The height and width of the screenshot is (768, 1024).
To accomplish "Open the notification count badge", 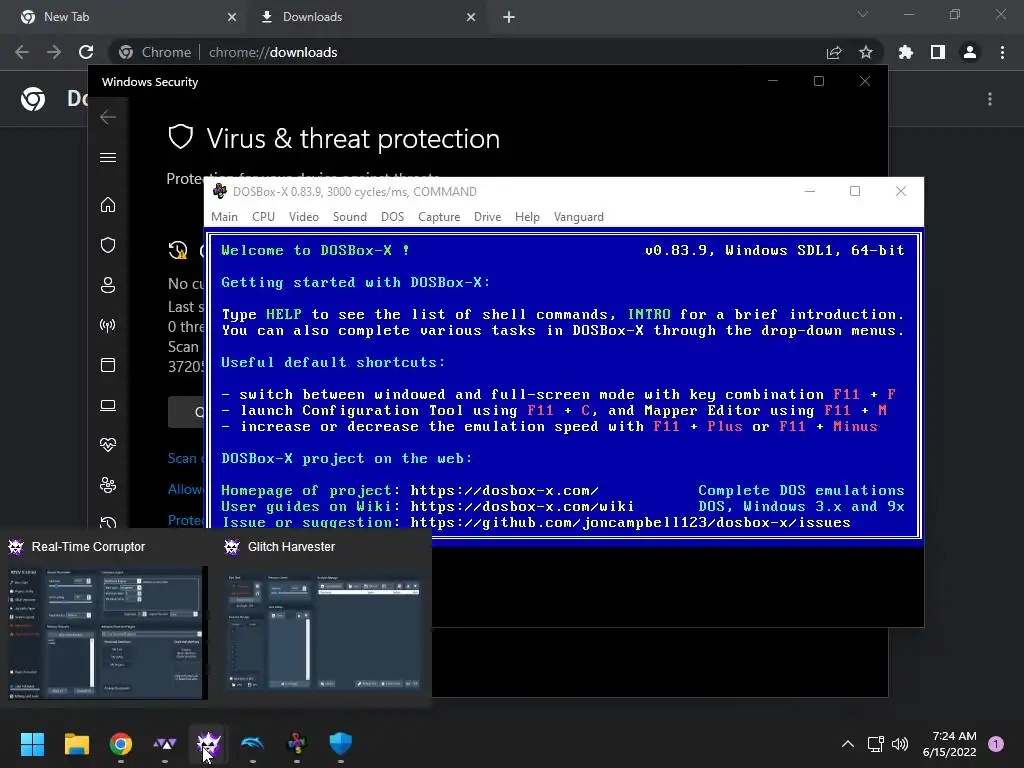I will (x=996, y=744).
